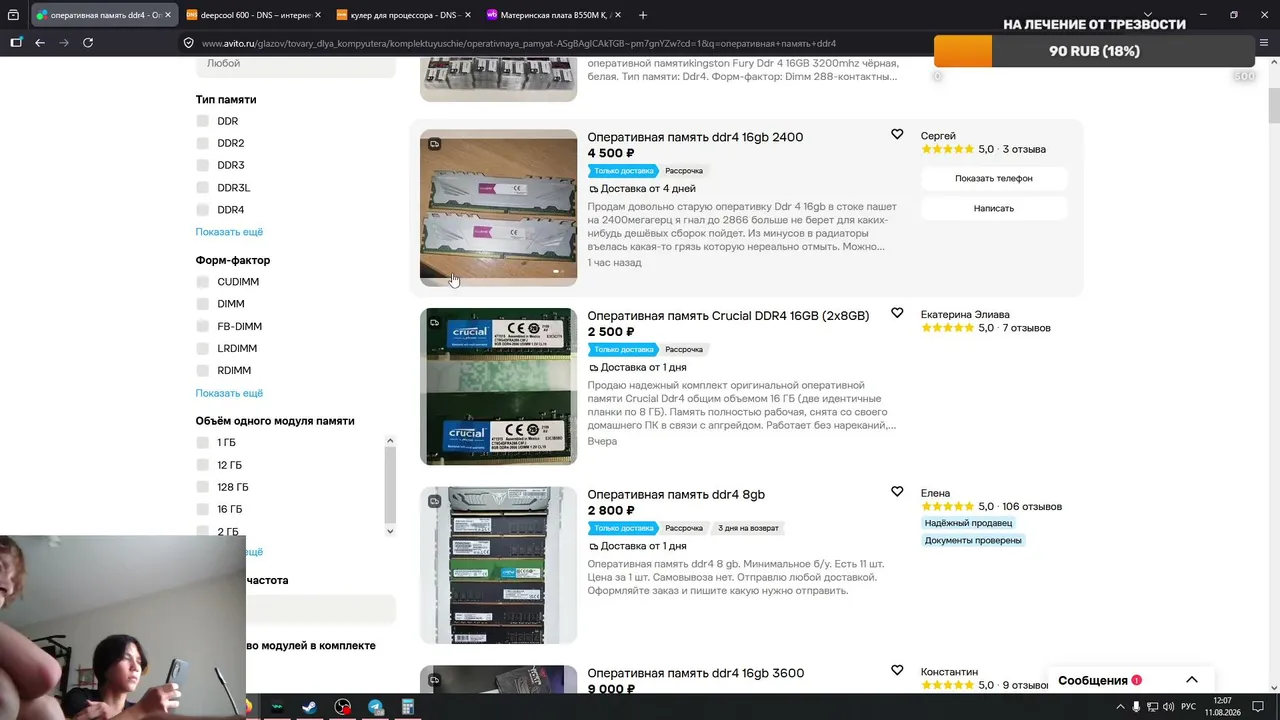Image resolution: width=1280 pixels, height=720 pixels.
Task: Open the ddr4 8gb listing thumbnail
Action: tap(498, 565)
